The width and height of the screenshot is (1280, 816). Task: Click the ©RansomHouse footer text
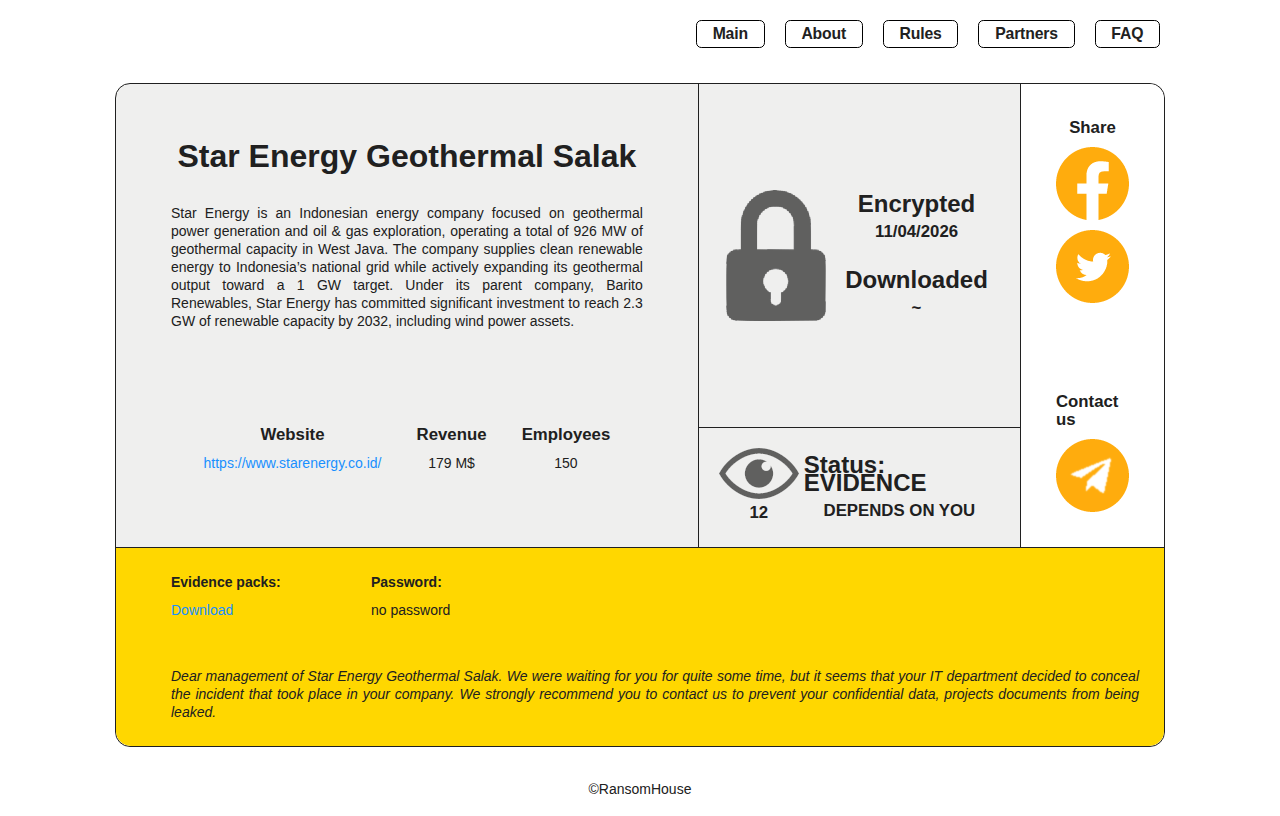pos(640,789)
